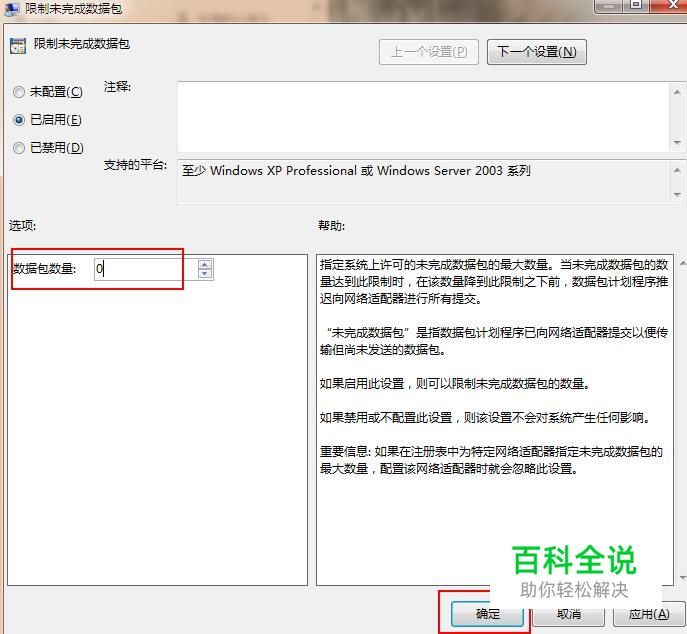Click the title bar window icon
687x634 pixels.
point(11,9)
